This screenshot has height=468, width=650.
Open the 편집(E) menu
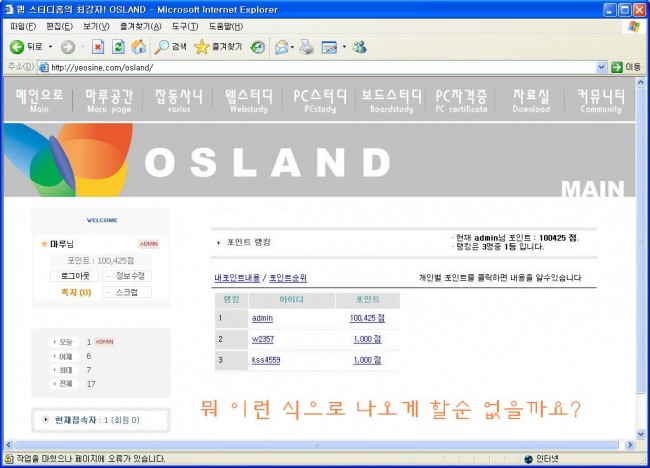point(59,26)
